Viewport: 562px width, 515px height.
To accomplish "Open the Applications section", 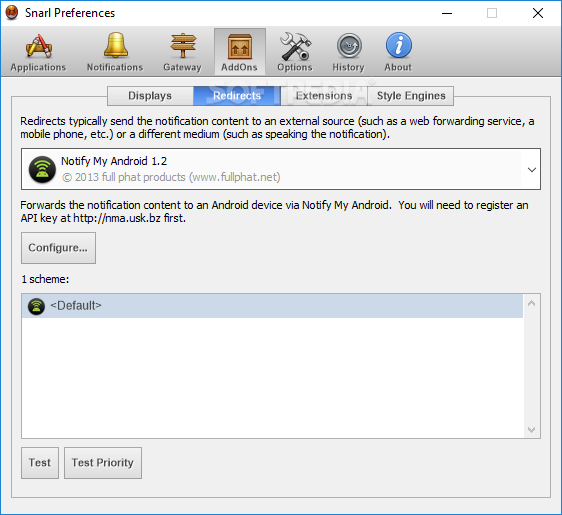I will (x=38, y=52).
